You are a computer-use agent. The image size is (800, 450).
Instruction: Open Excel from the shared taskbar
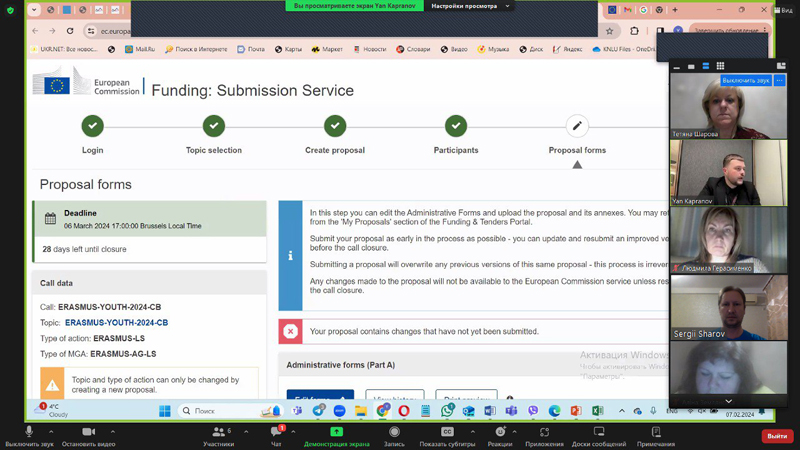tap(597, 411)
